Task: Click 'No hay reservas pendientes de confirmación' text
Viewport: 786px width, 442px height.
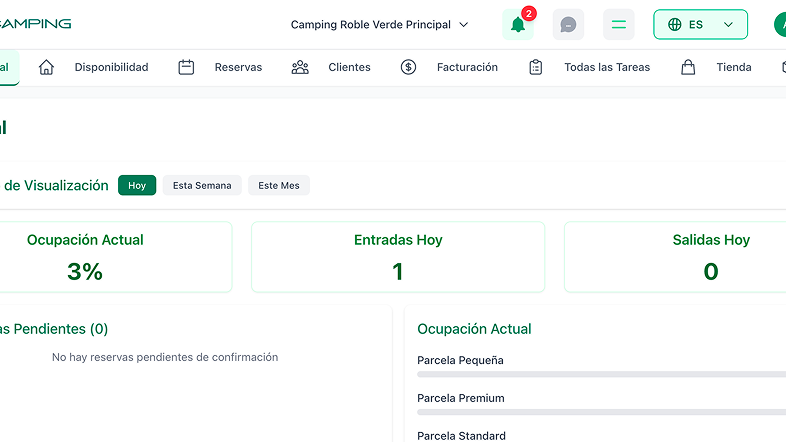Action: (165, 357)
